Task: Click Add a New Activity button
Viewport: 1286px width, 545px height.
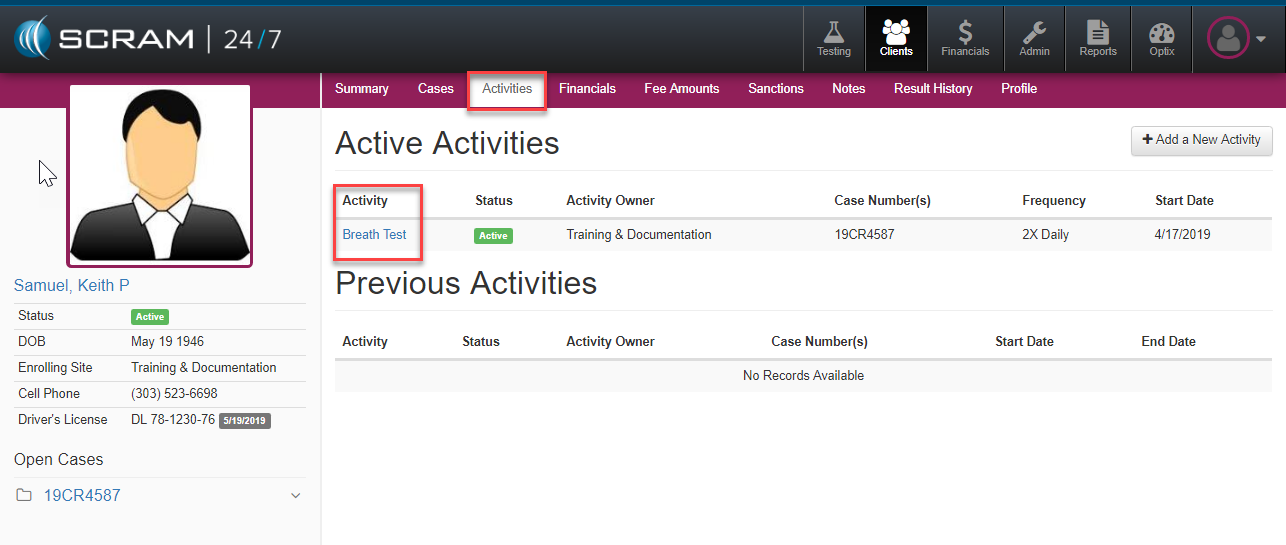Action: click(x=1201, y=140)
